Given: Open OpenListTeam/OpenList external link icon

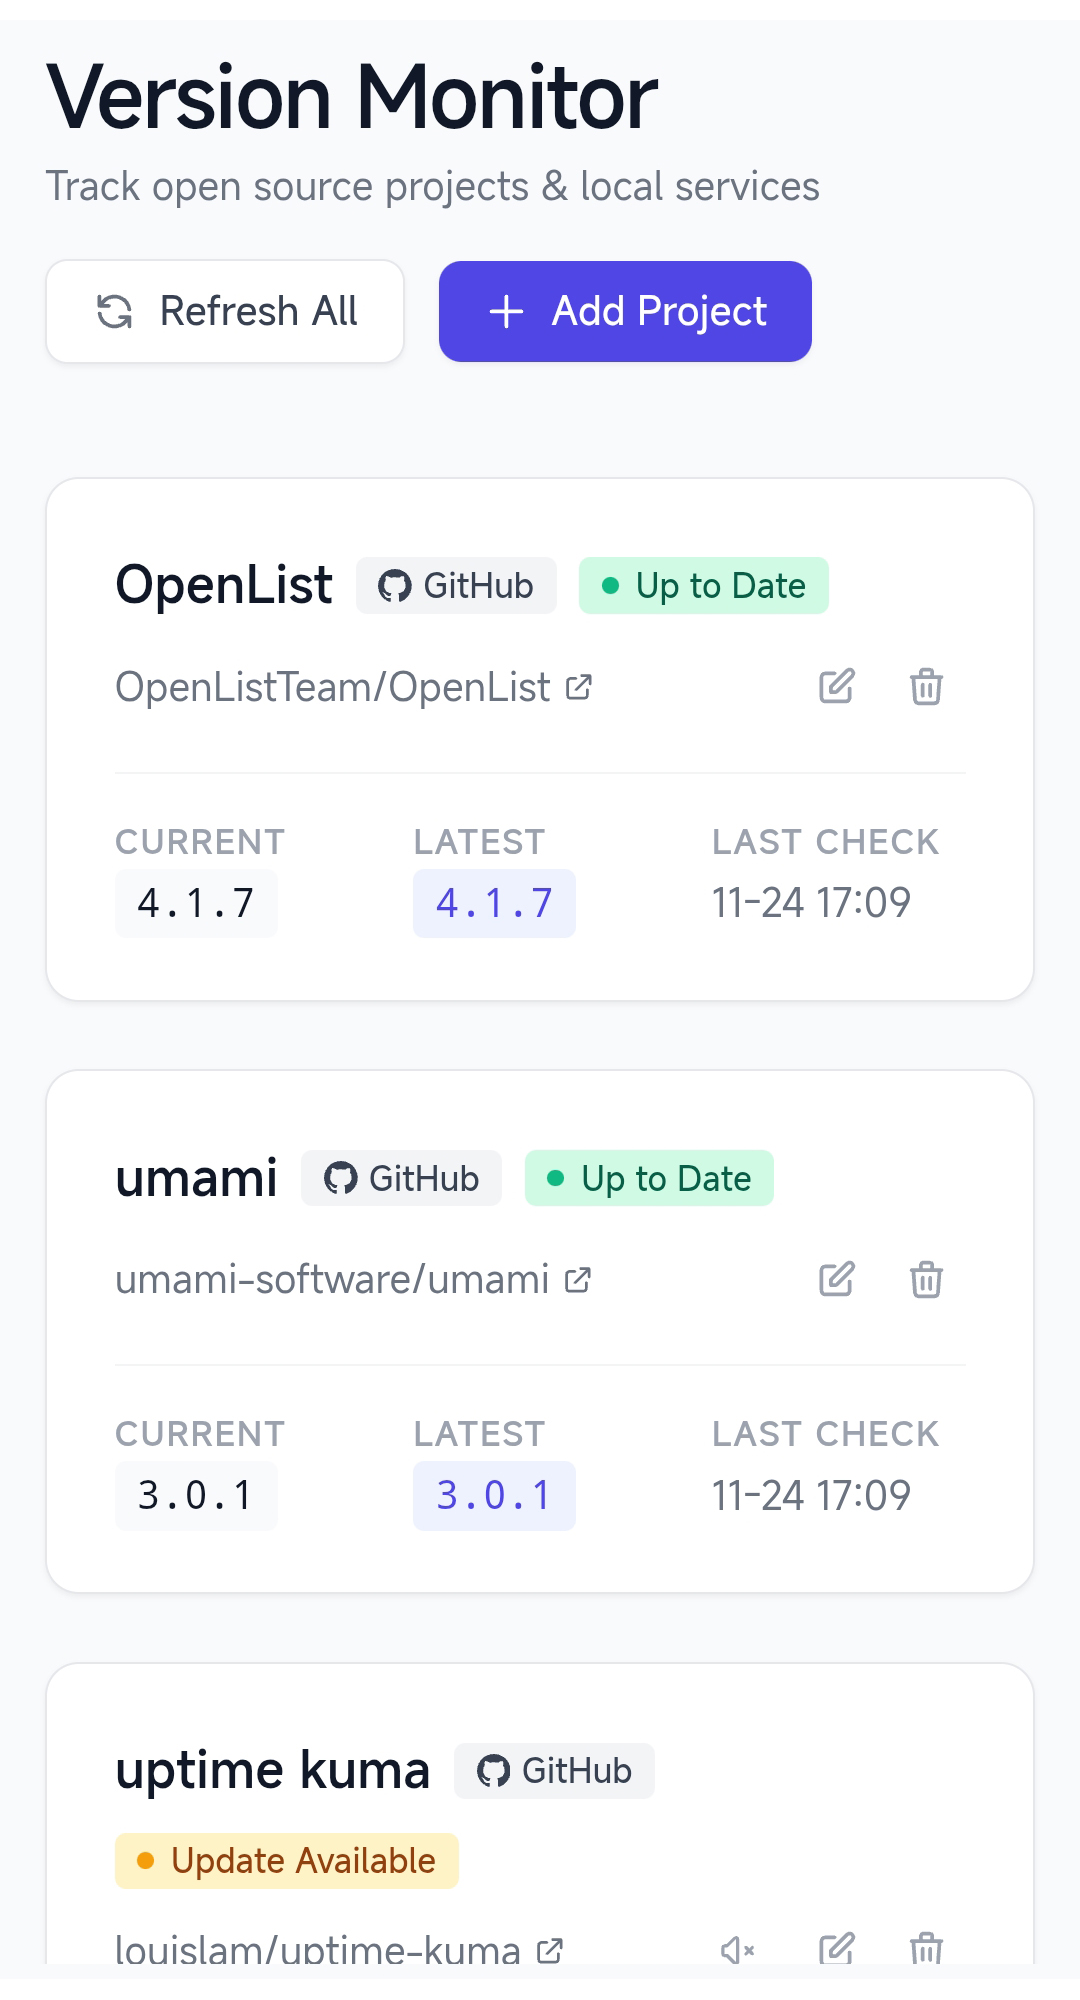Looking at the screenshot, I should tap(579, 687).
